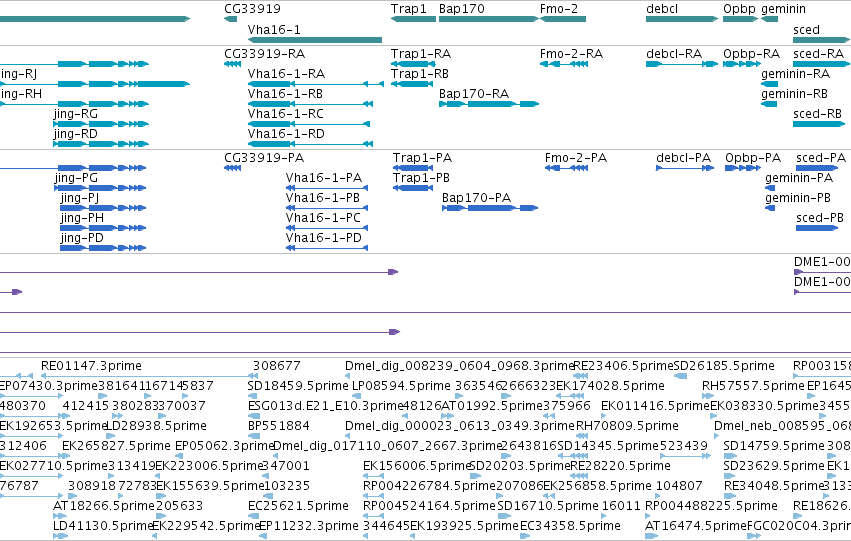Select the CG33919 gene label
Screen dimensions: 851x541
click(x=252, y=9)
